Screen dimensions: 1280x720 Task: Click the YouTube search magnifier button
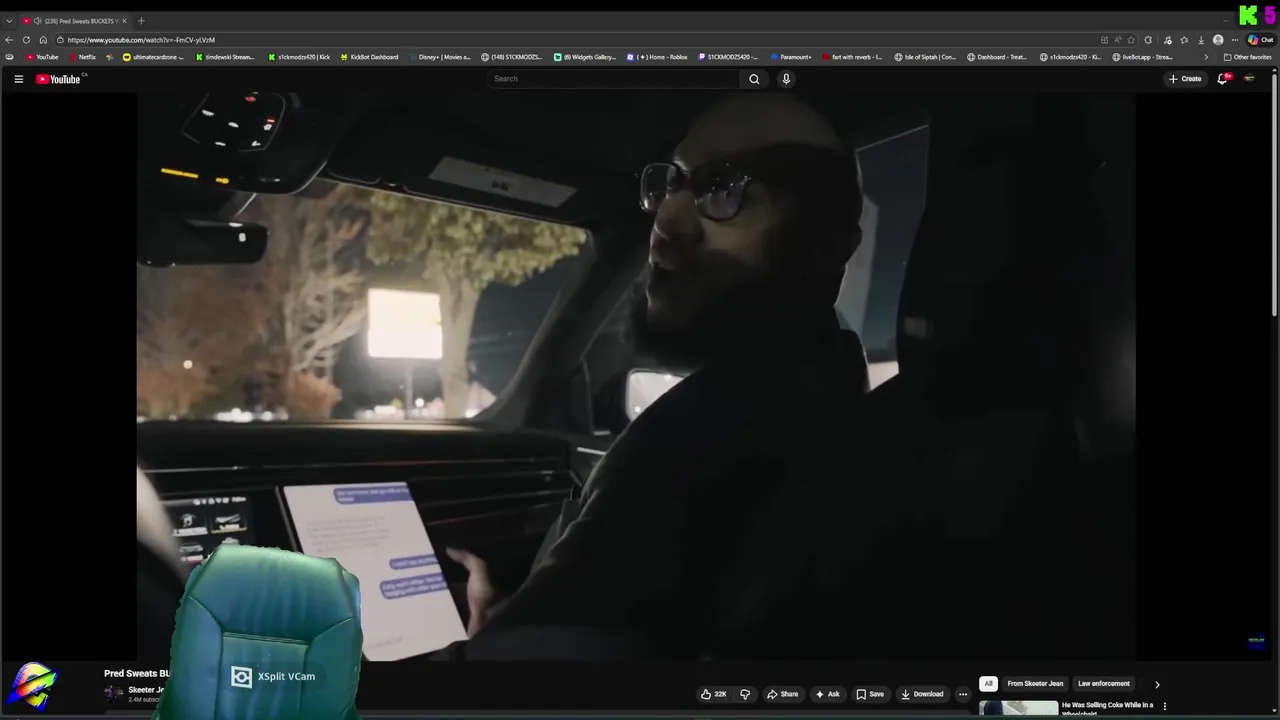click(754, 79)
